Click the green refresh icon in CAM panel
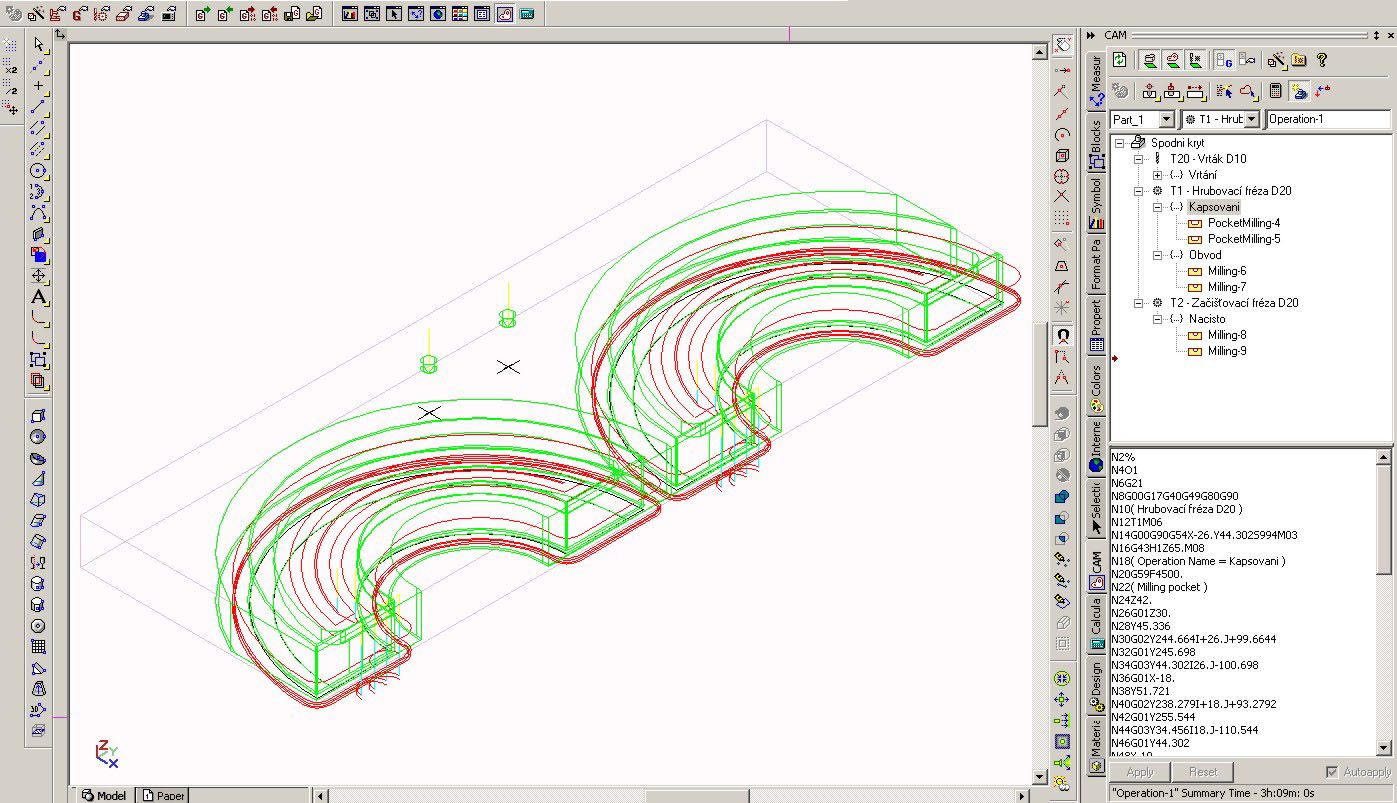 coord(1120,60)
